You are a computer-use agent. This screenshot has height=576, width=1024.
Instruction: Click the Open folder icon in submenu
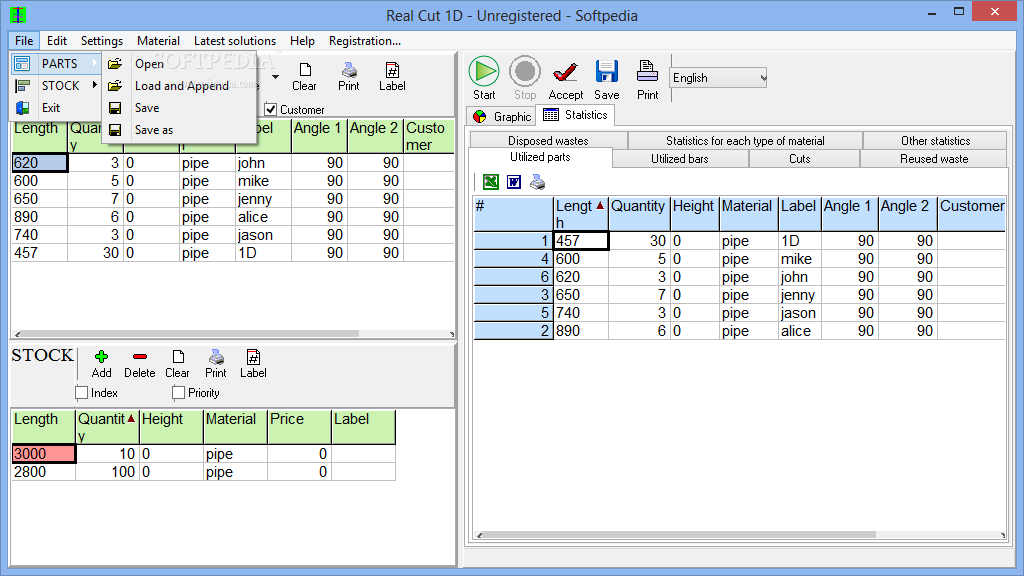pos(115,63)
